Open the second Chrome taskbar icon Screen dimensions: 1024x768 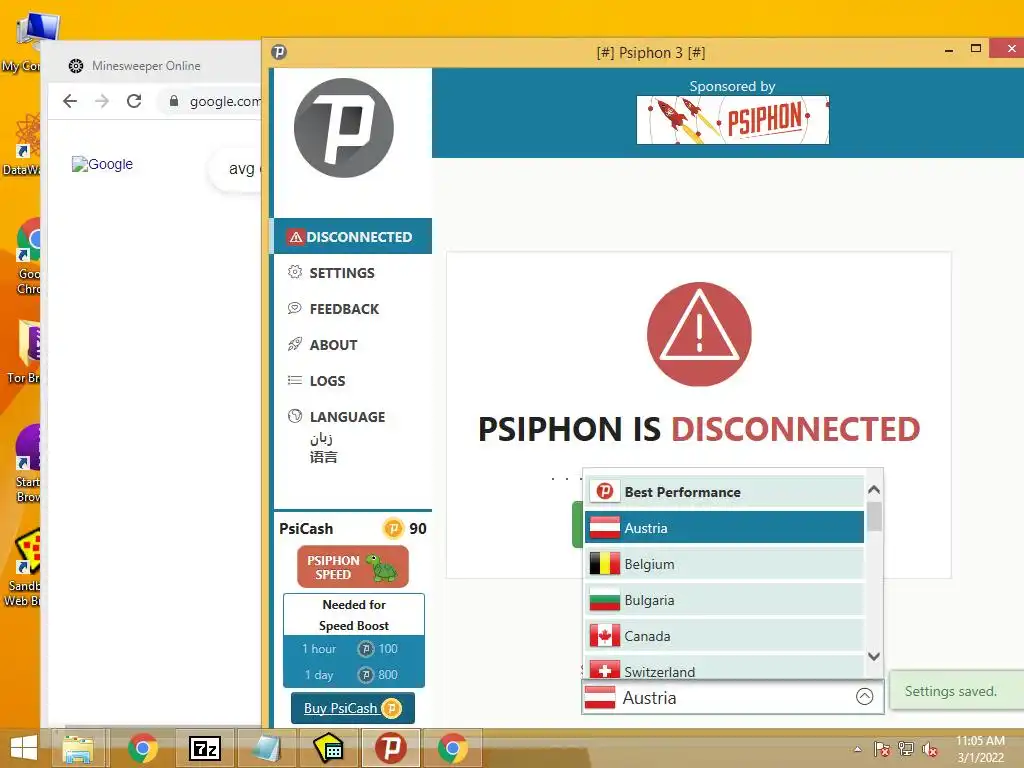452,748
